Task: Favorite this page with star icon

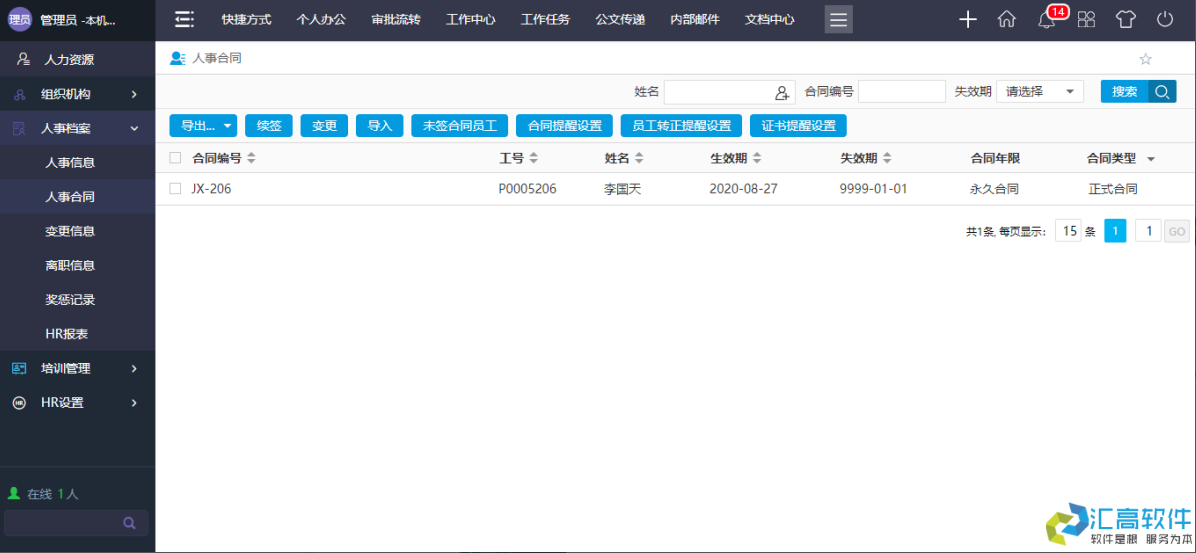Action: (1146, 59)
